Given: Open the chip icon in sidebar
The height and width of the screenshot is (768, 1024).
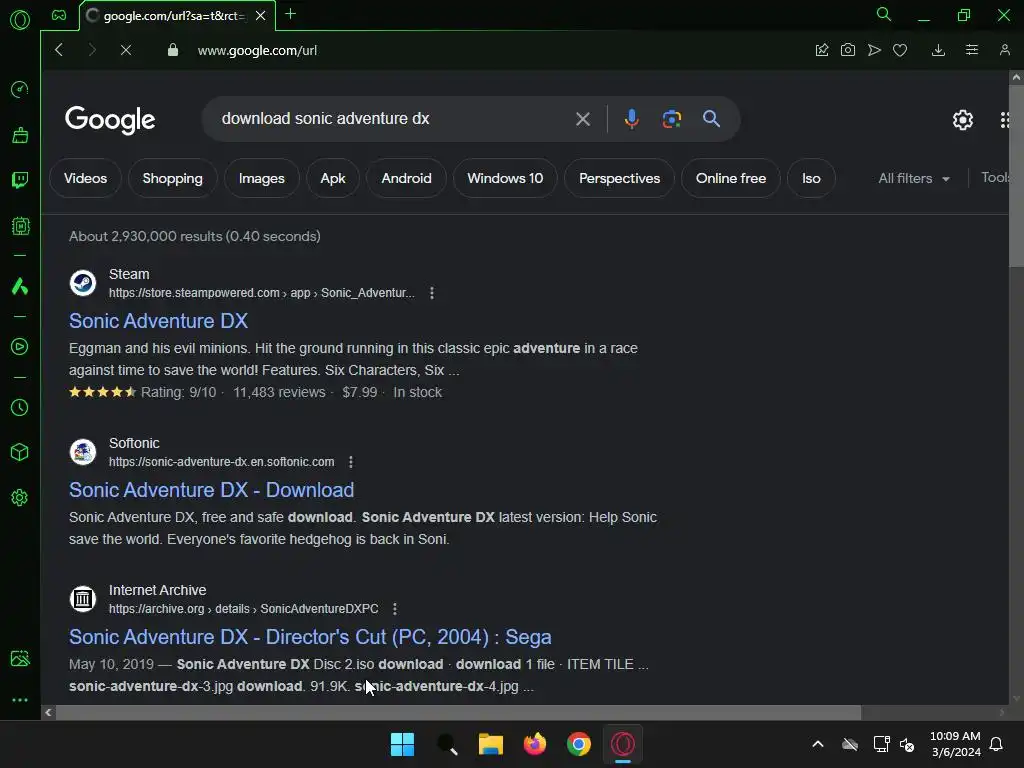Looking at the screenshot, I should pos(20,226).
